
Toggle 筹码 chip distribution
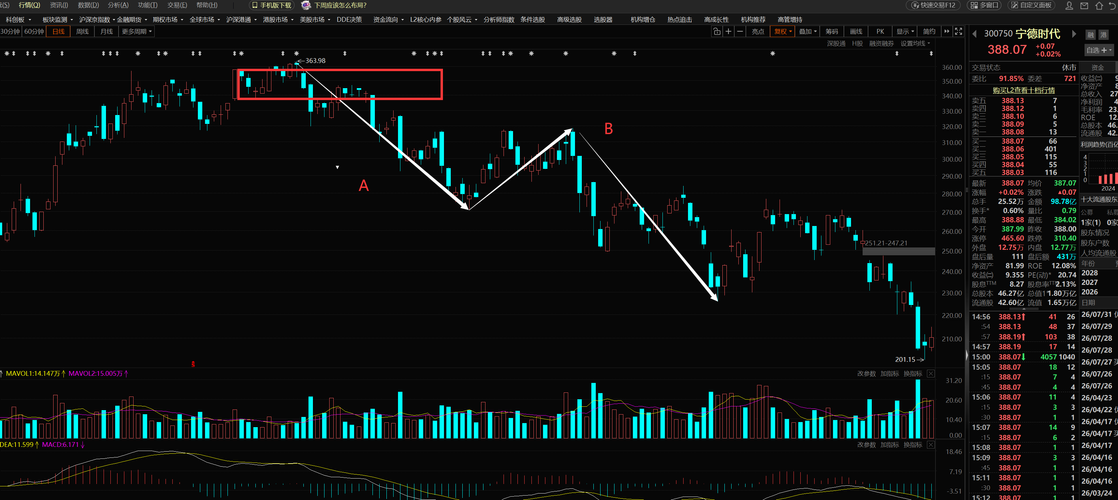point(832,31)
